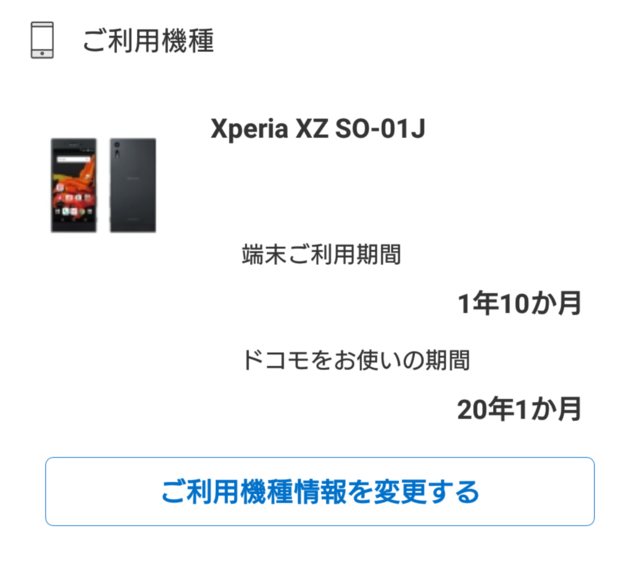The width and height of the screenshot is (640, 568).
Task: Click the camera lens on the rear phone image
Action: 117,145
